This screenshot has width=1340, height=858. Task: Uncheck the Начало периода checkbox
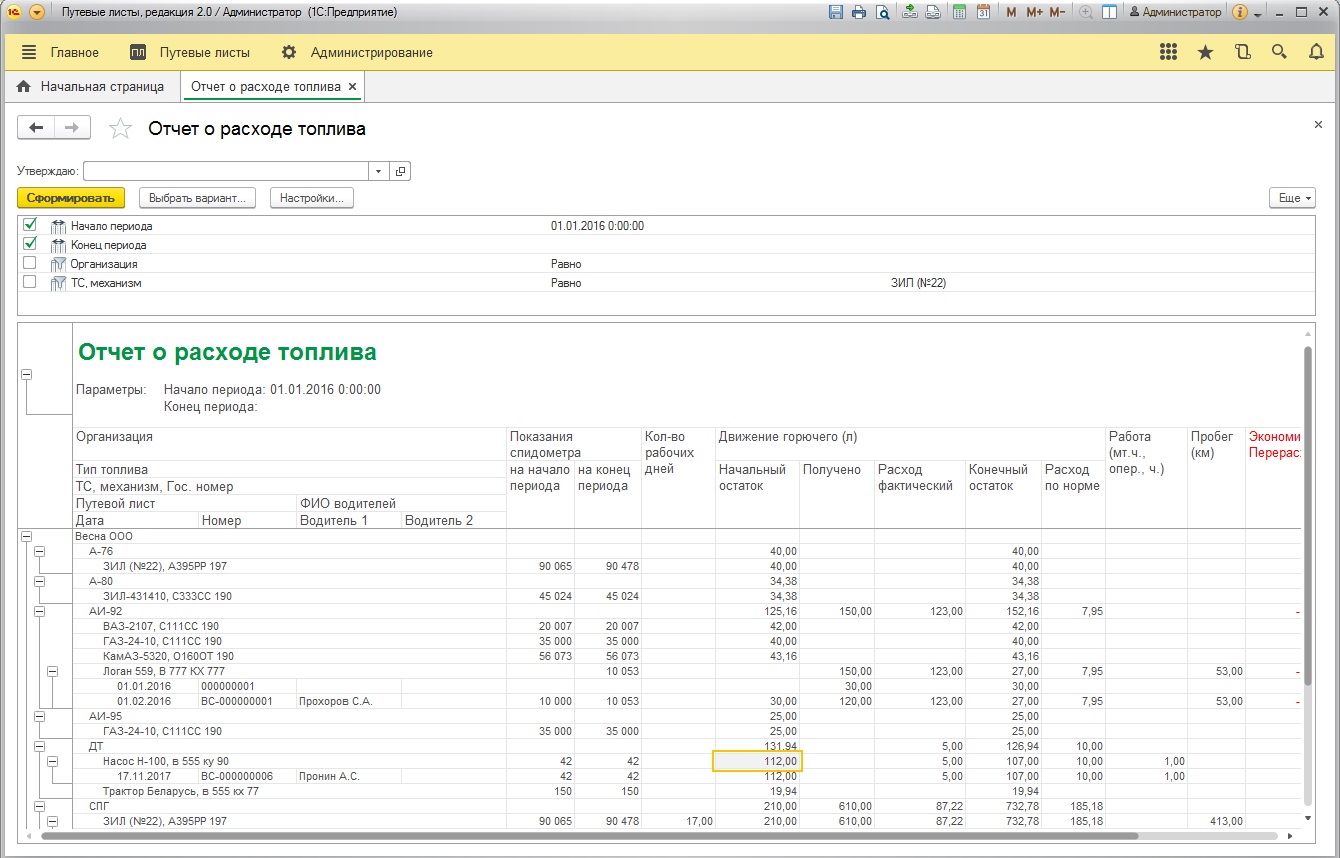29,225
